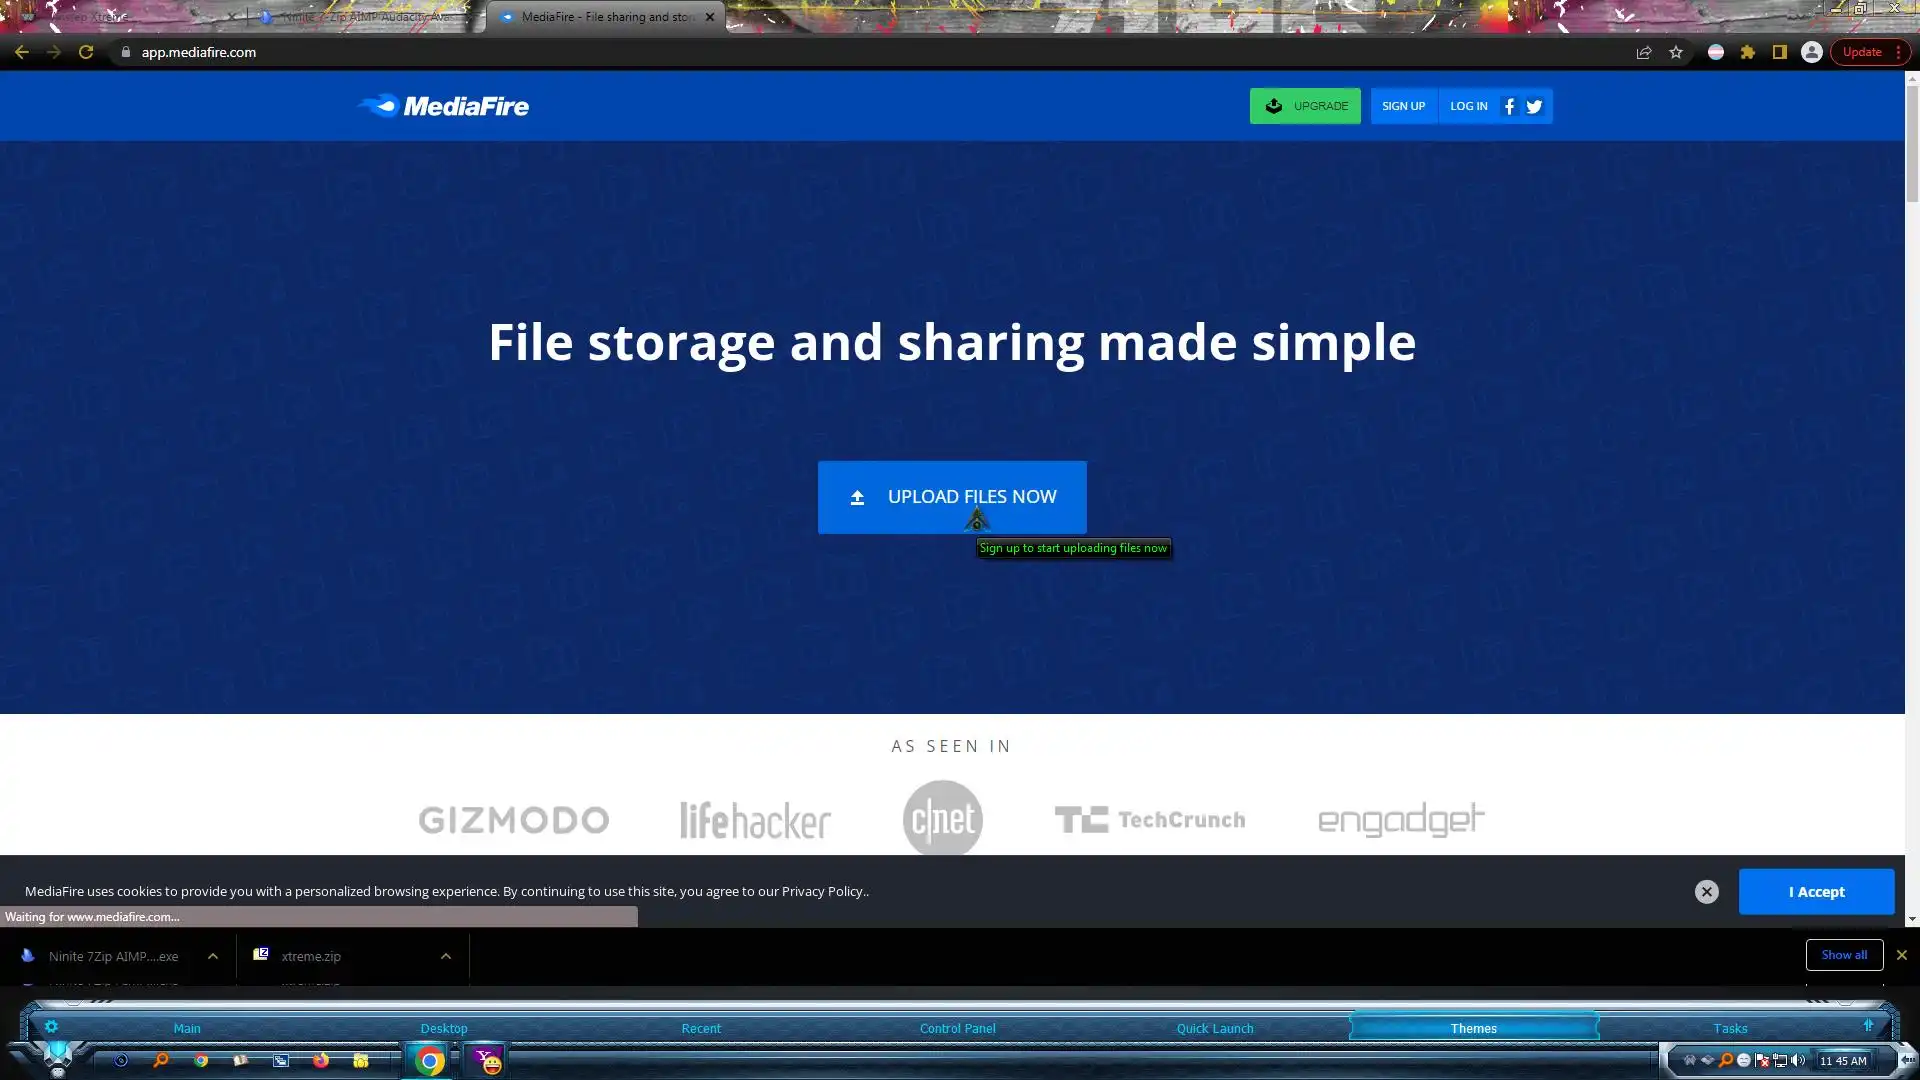Toggle the browser side panel icon
Screen dimensions: 1920x1080
point(1779,52)
